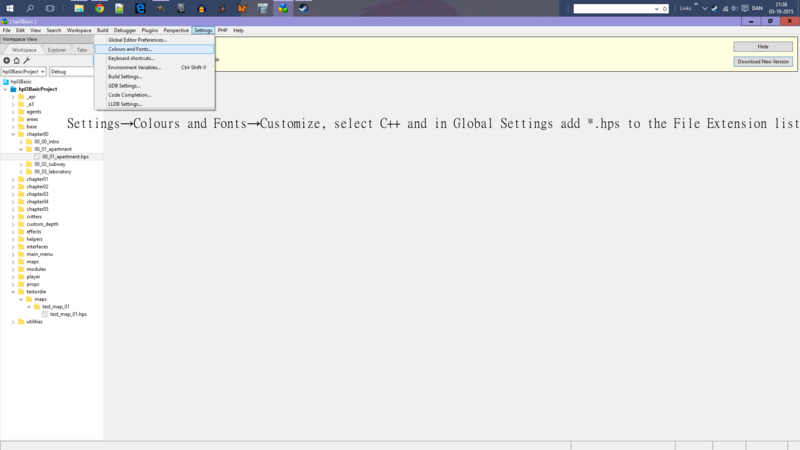Open the Debug configuration dropdown
This screenshot has width=800, height=450.
pos(75,72)
